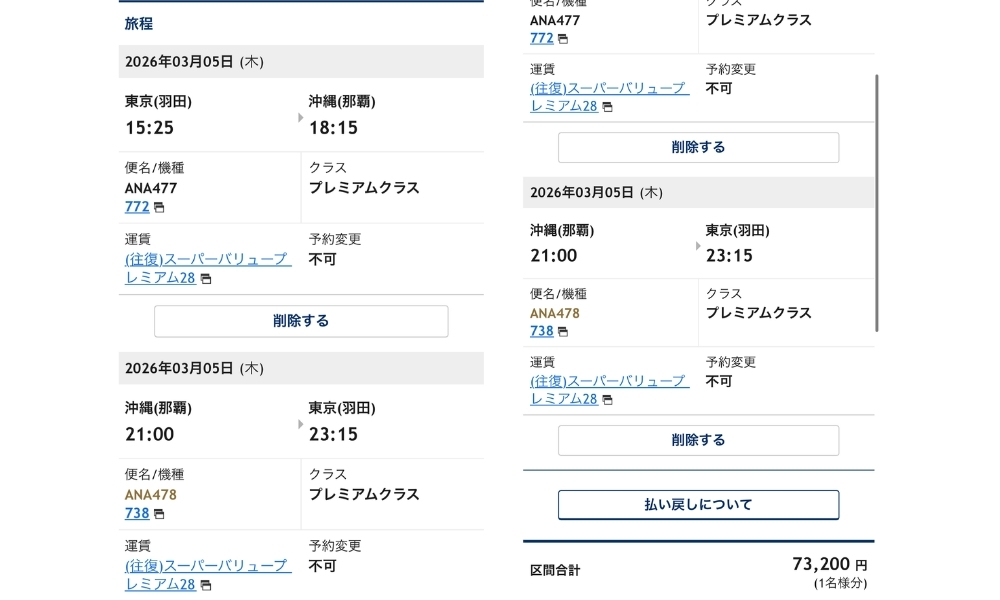Click popup icon after right-column ANA477 fare link

click(x=608, y=106)
